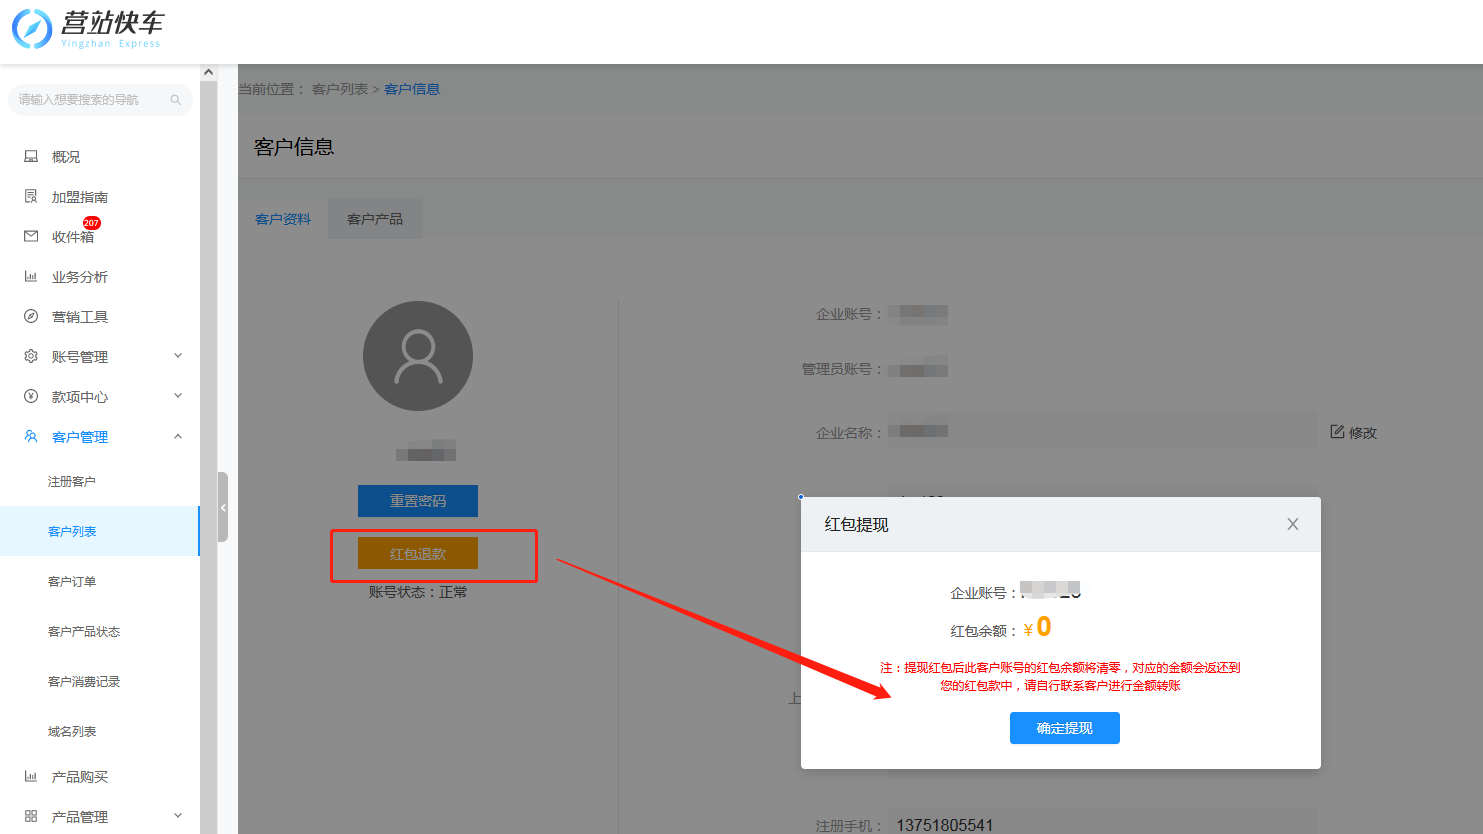Click the 款项中心 yen icon
The width and height of the screenshot is (1483, 834).
point(31,397)
